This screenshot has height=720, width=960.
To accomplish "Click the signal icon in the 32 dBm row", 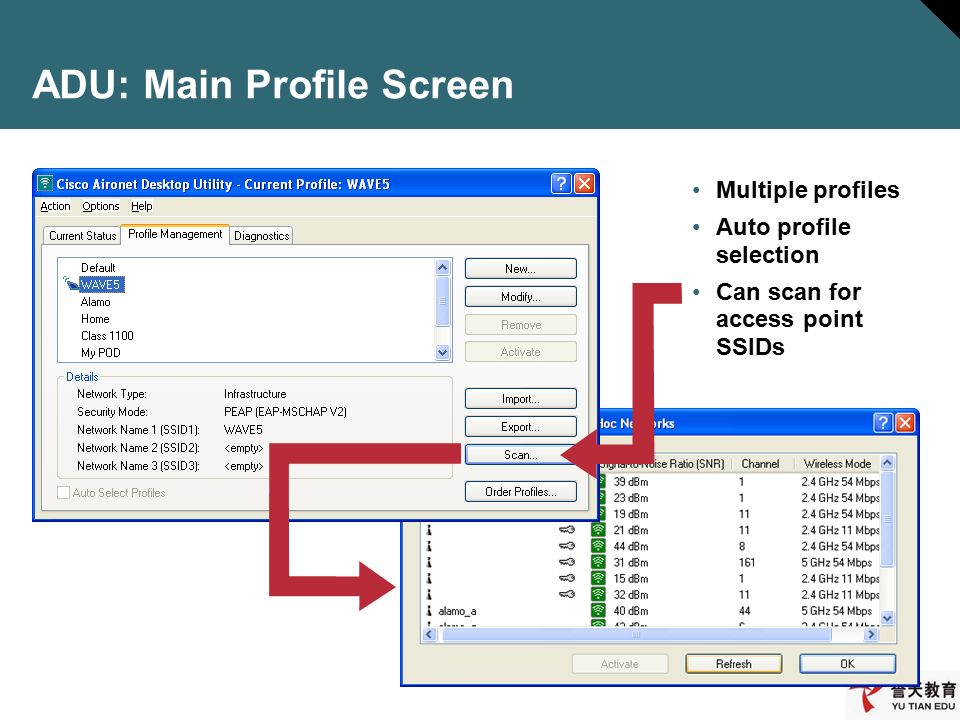I will tap(598, 594).
